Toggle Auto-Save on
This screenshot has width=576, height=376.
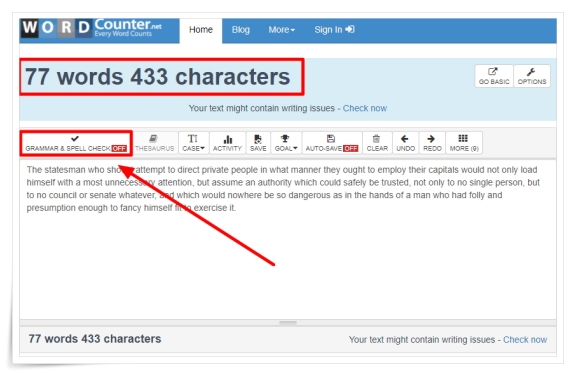(332, 143)
